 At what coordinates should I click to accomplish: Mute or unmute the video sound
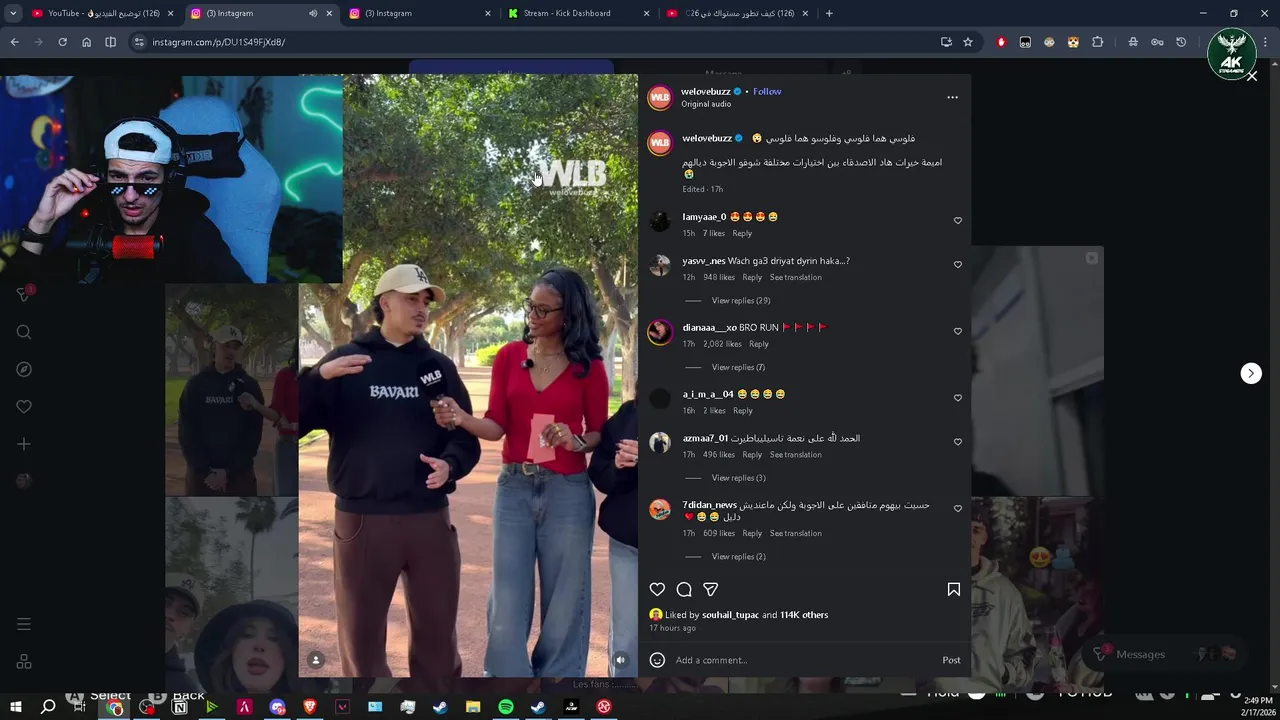pyautogui.click(x=620, y=660)
